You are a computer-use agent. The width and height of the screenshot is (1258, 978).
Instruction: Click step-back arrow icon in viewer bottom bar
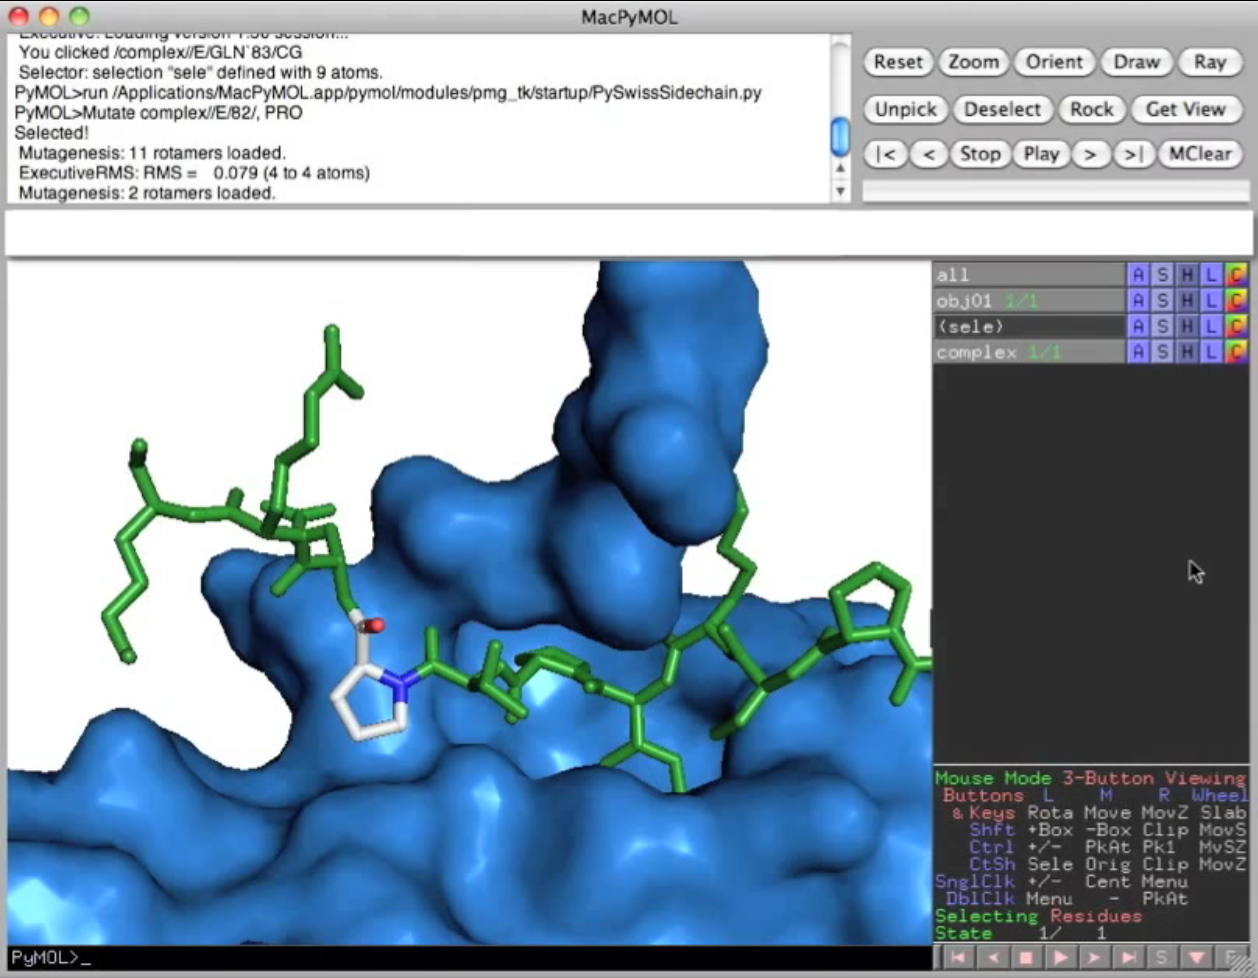pos(992,958)
